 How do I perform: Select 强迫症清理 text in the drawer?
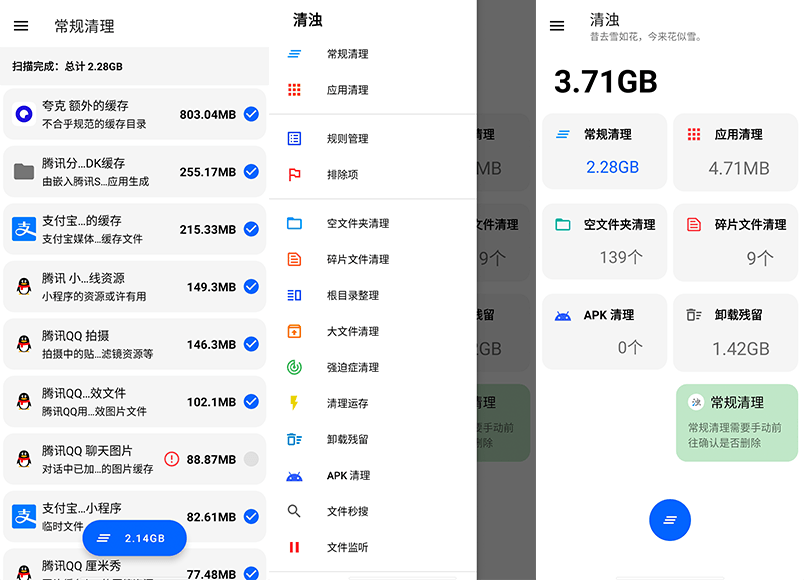pos(353,367)
